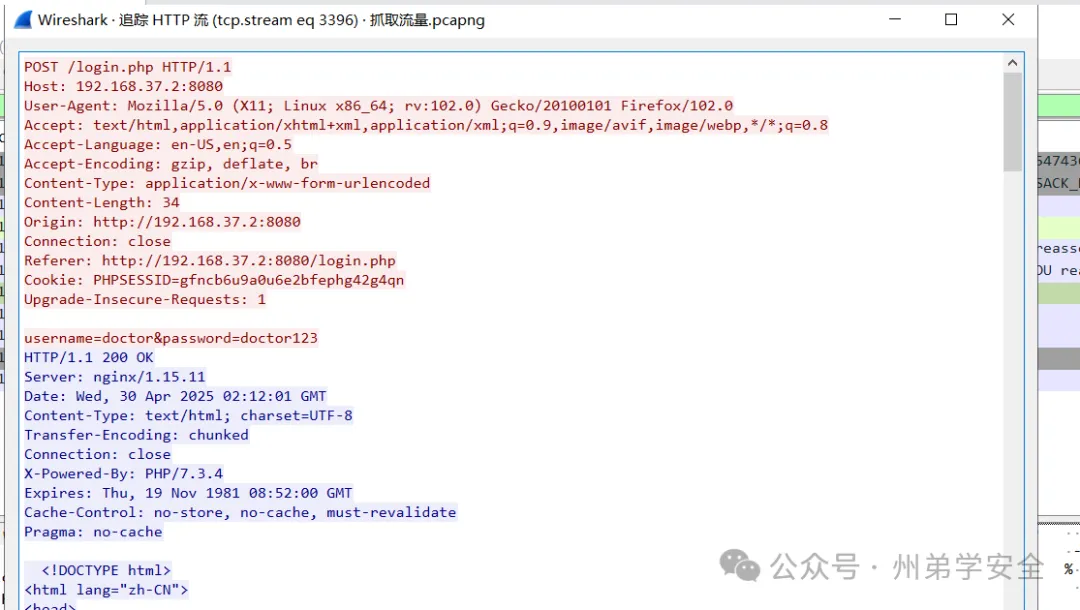Minimize the Follow HTTP Stream window
The width and height of the screenshot is (1080, 610).
coord(895,19)
